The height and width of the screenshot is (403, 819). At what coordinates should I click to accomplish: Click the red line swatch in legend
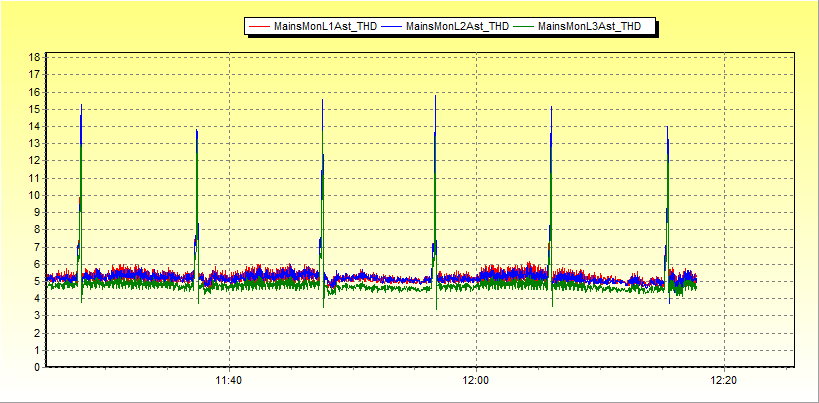coord(259,27)
